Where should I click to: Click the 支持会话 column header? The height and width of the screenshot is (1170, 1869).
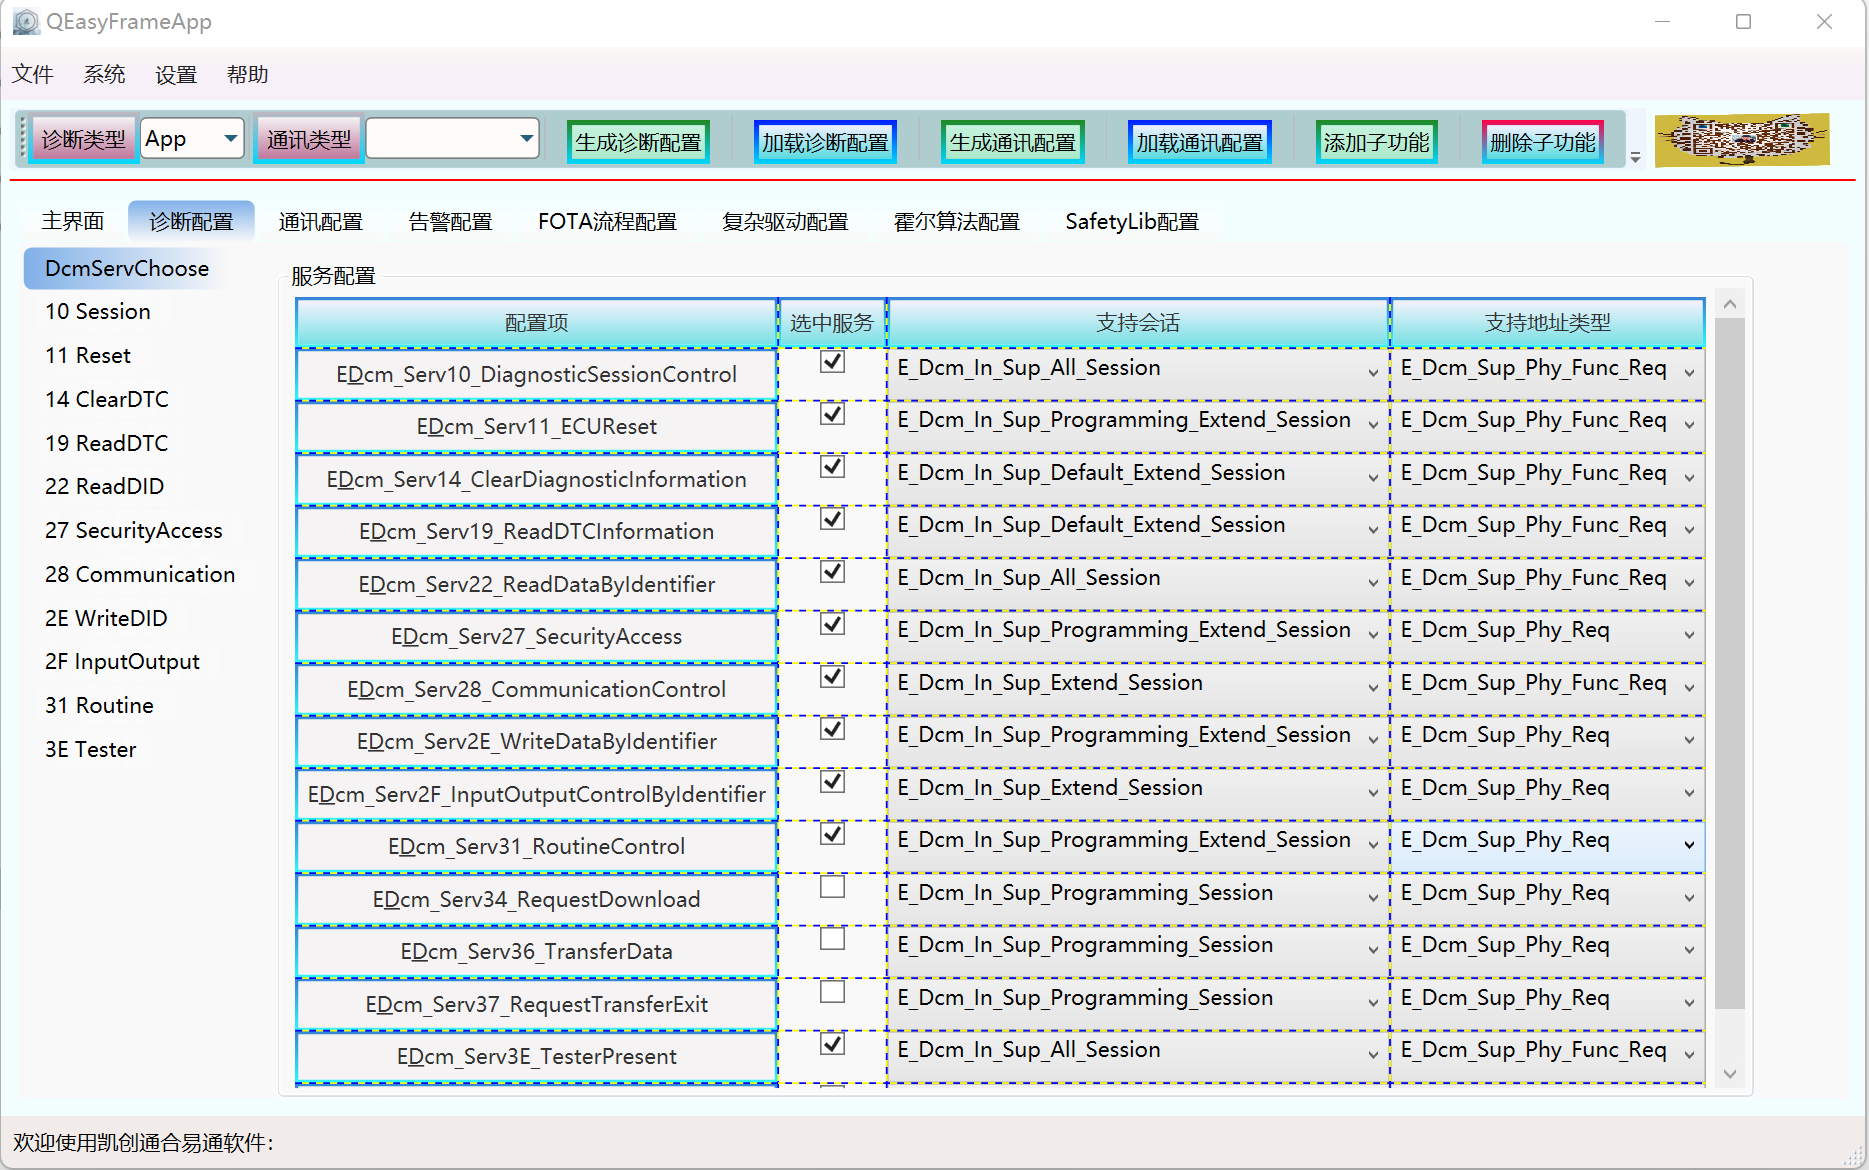1138,322
